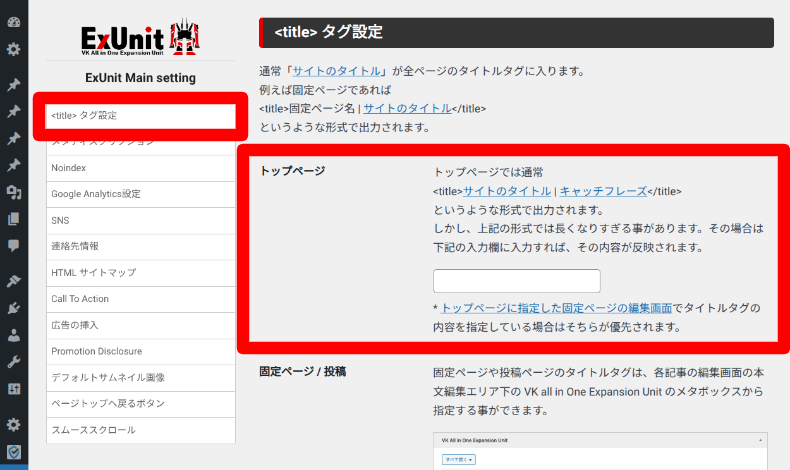Click the ExUnit robot logo
This screenshot has width=790, height=470.
point(141,37)
